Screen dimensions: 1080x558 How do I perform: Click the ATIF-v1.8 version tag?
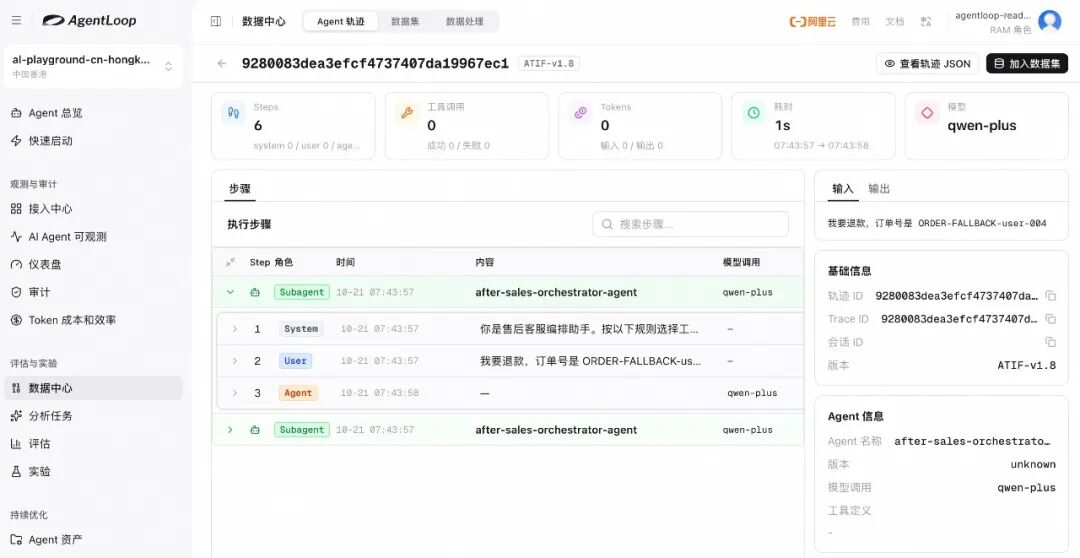pyautogui.click(x=549, y=63)
